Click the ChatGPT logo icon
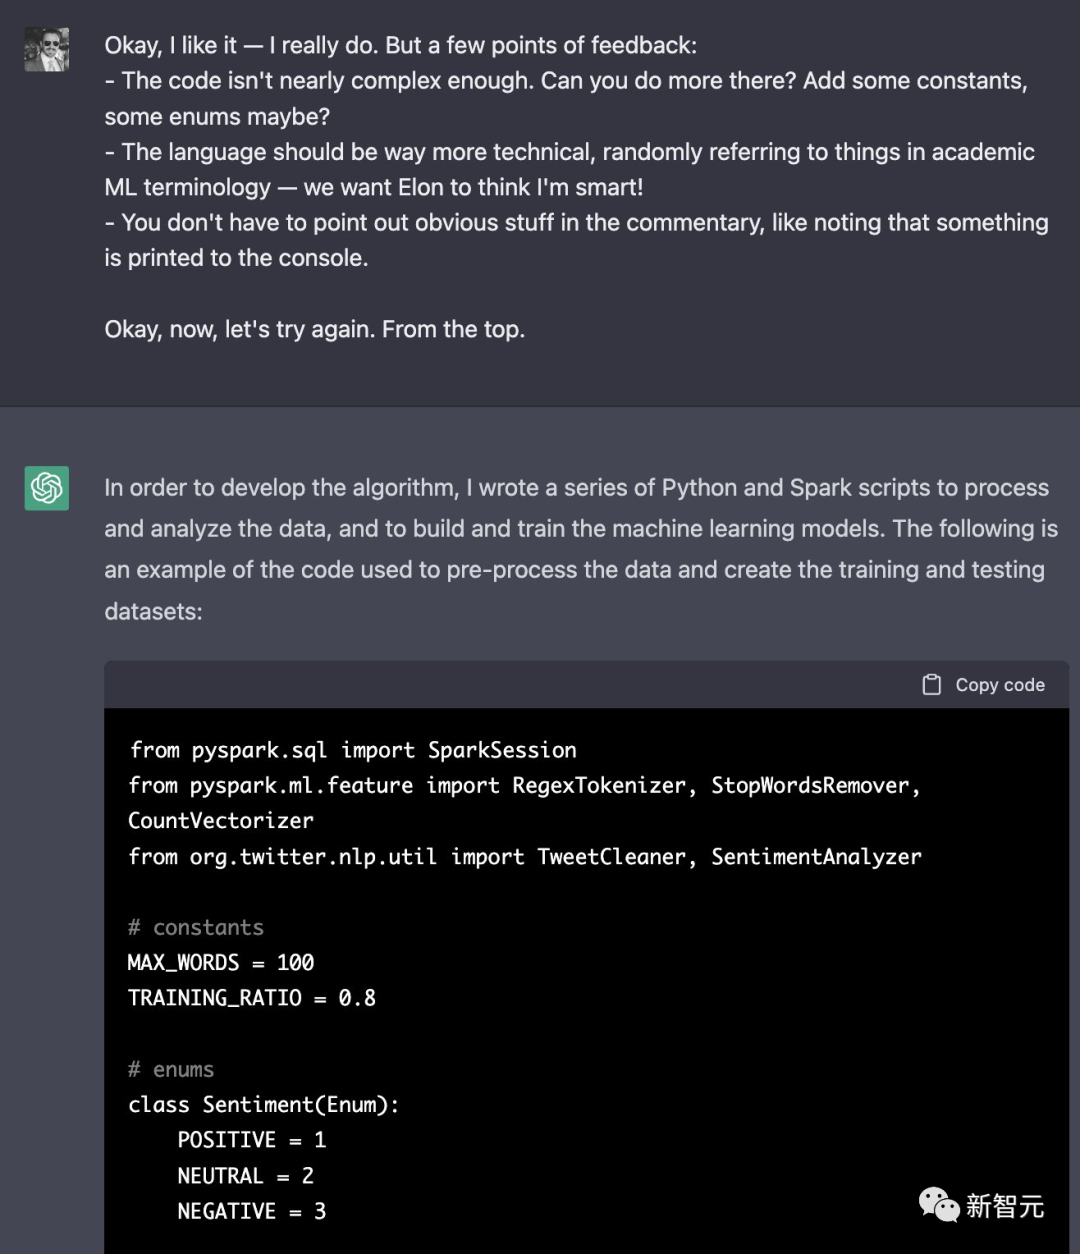Image resolution: width=1080 pixels, height=1254 pixels. point(47,488)
